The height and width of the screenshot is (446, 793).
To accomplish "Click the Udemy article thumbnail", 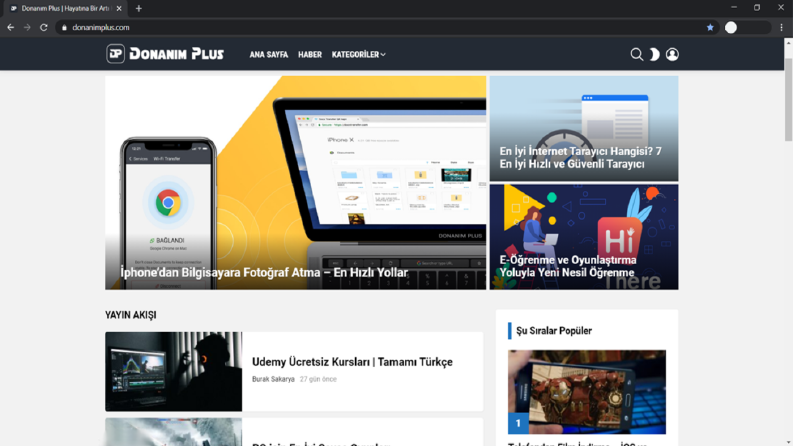I will (173, 371).
